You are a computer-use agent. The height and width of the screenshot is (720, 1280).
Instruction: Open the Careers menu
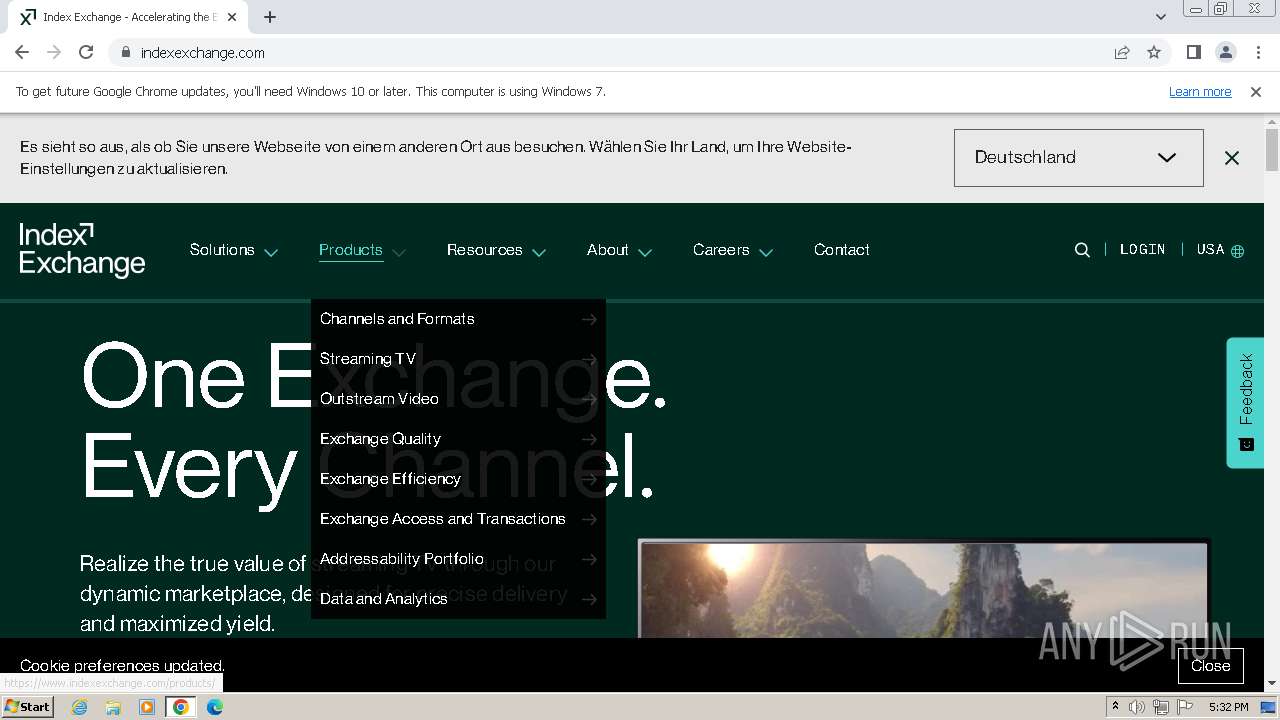[721, 250]
